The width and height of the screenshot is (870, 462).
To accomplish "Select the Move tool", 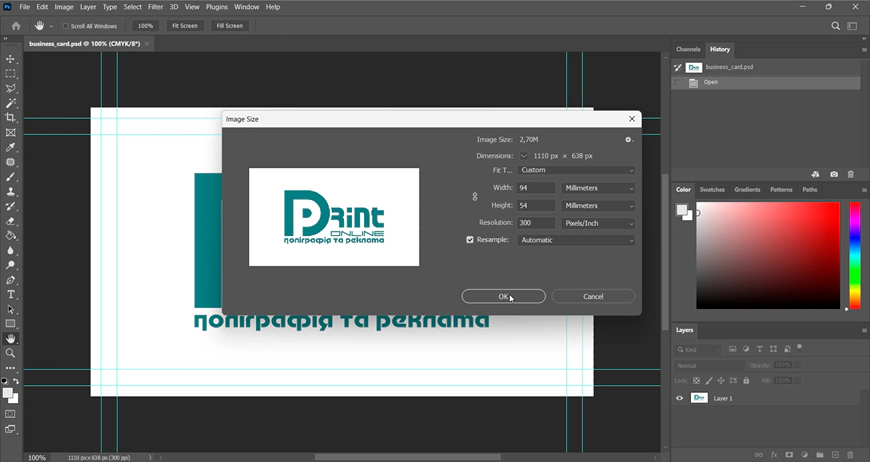I will tap(11, 59).
